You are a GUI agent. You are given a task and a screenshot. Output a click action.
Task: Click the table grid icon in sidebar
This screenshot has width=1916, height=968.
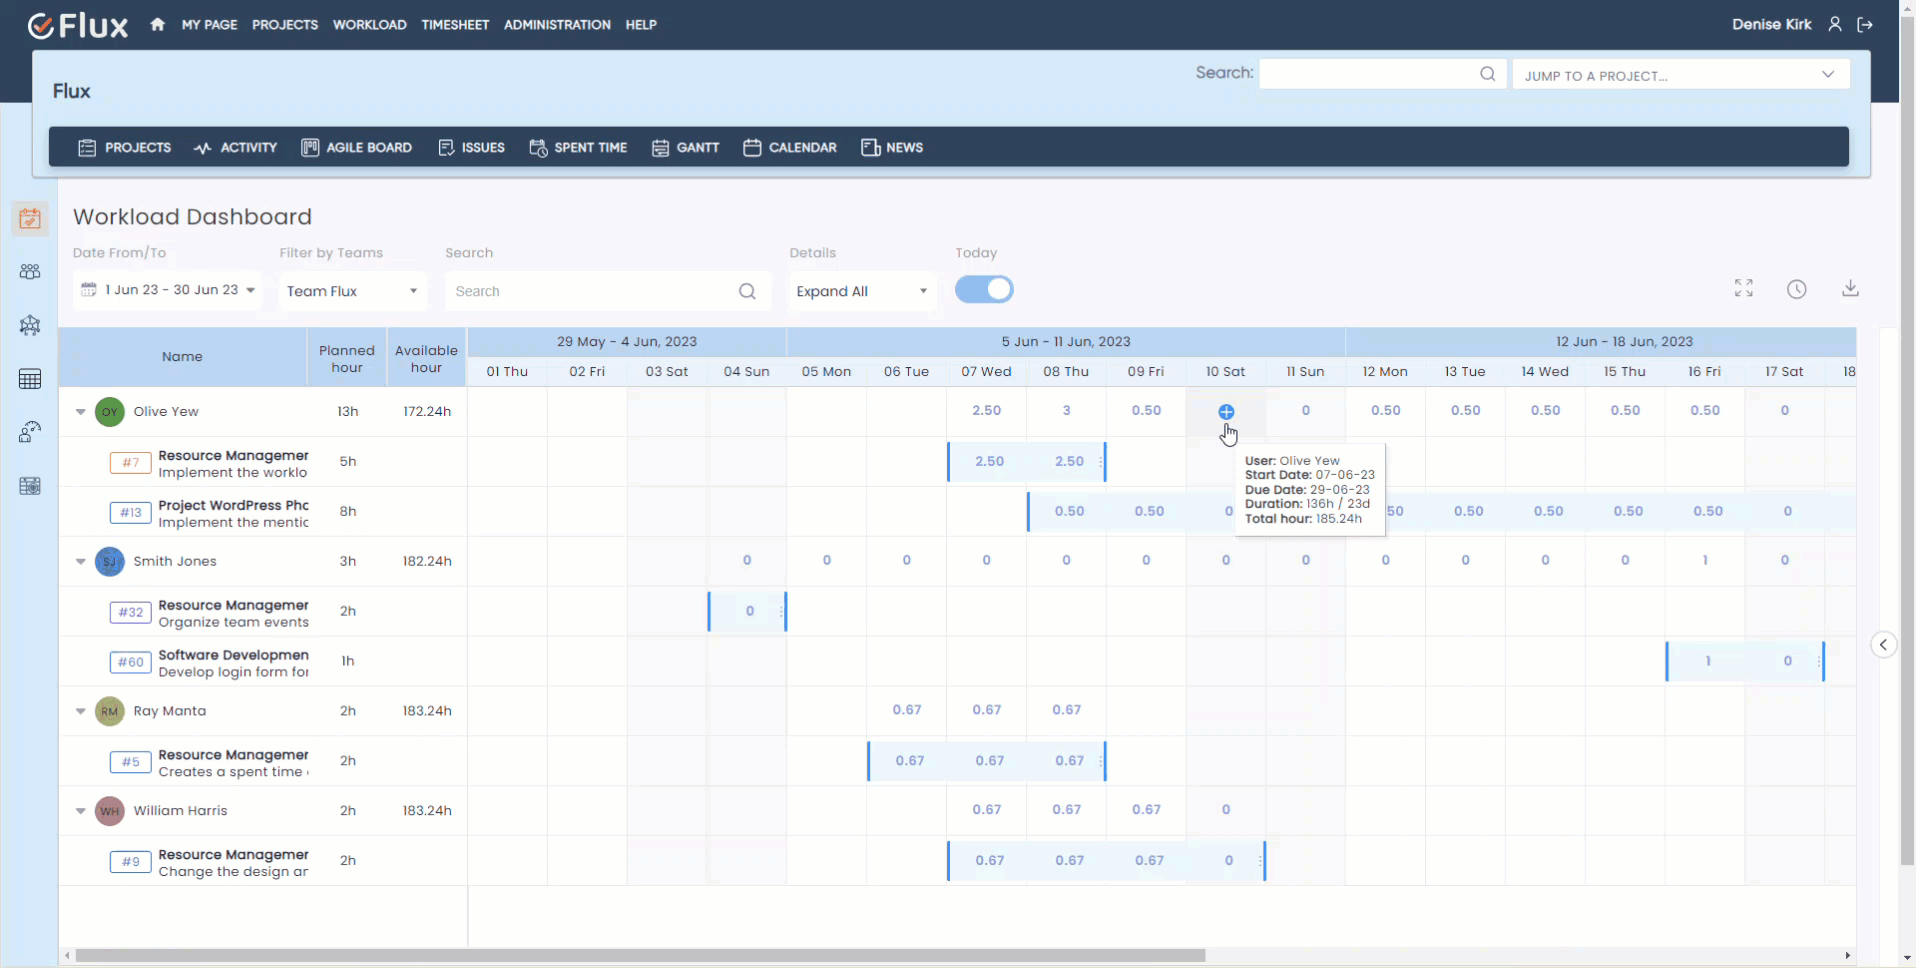[x=30, y=379]
